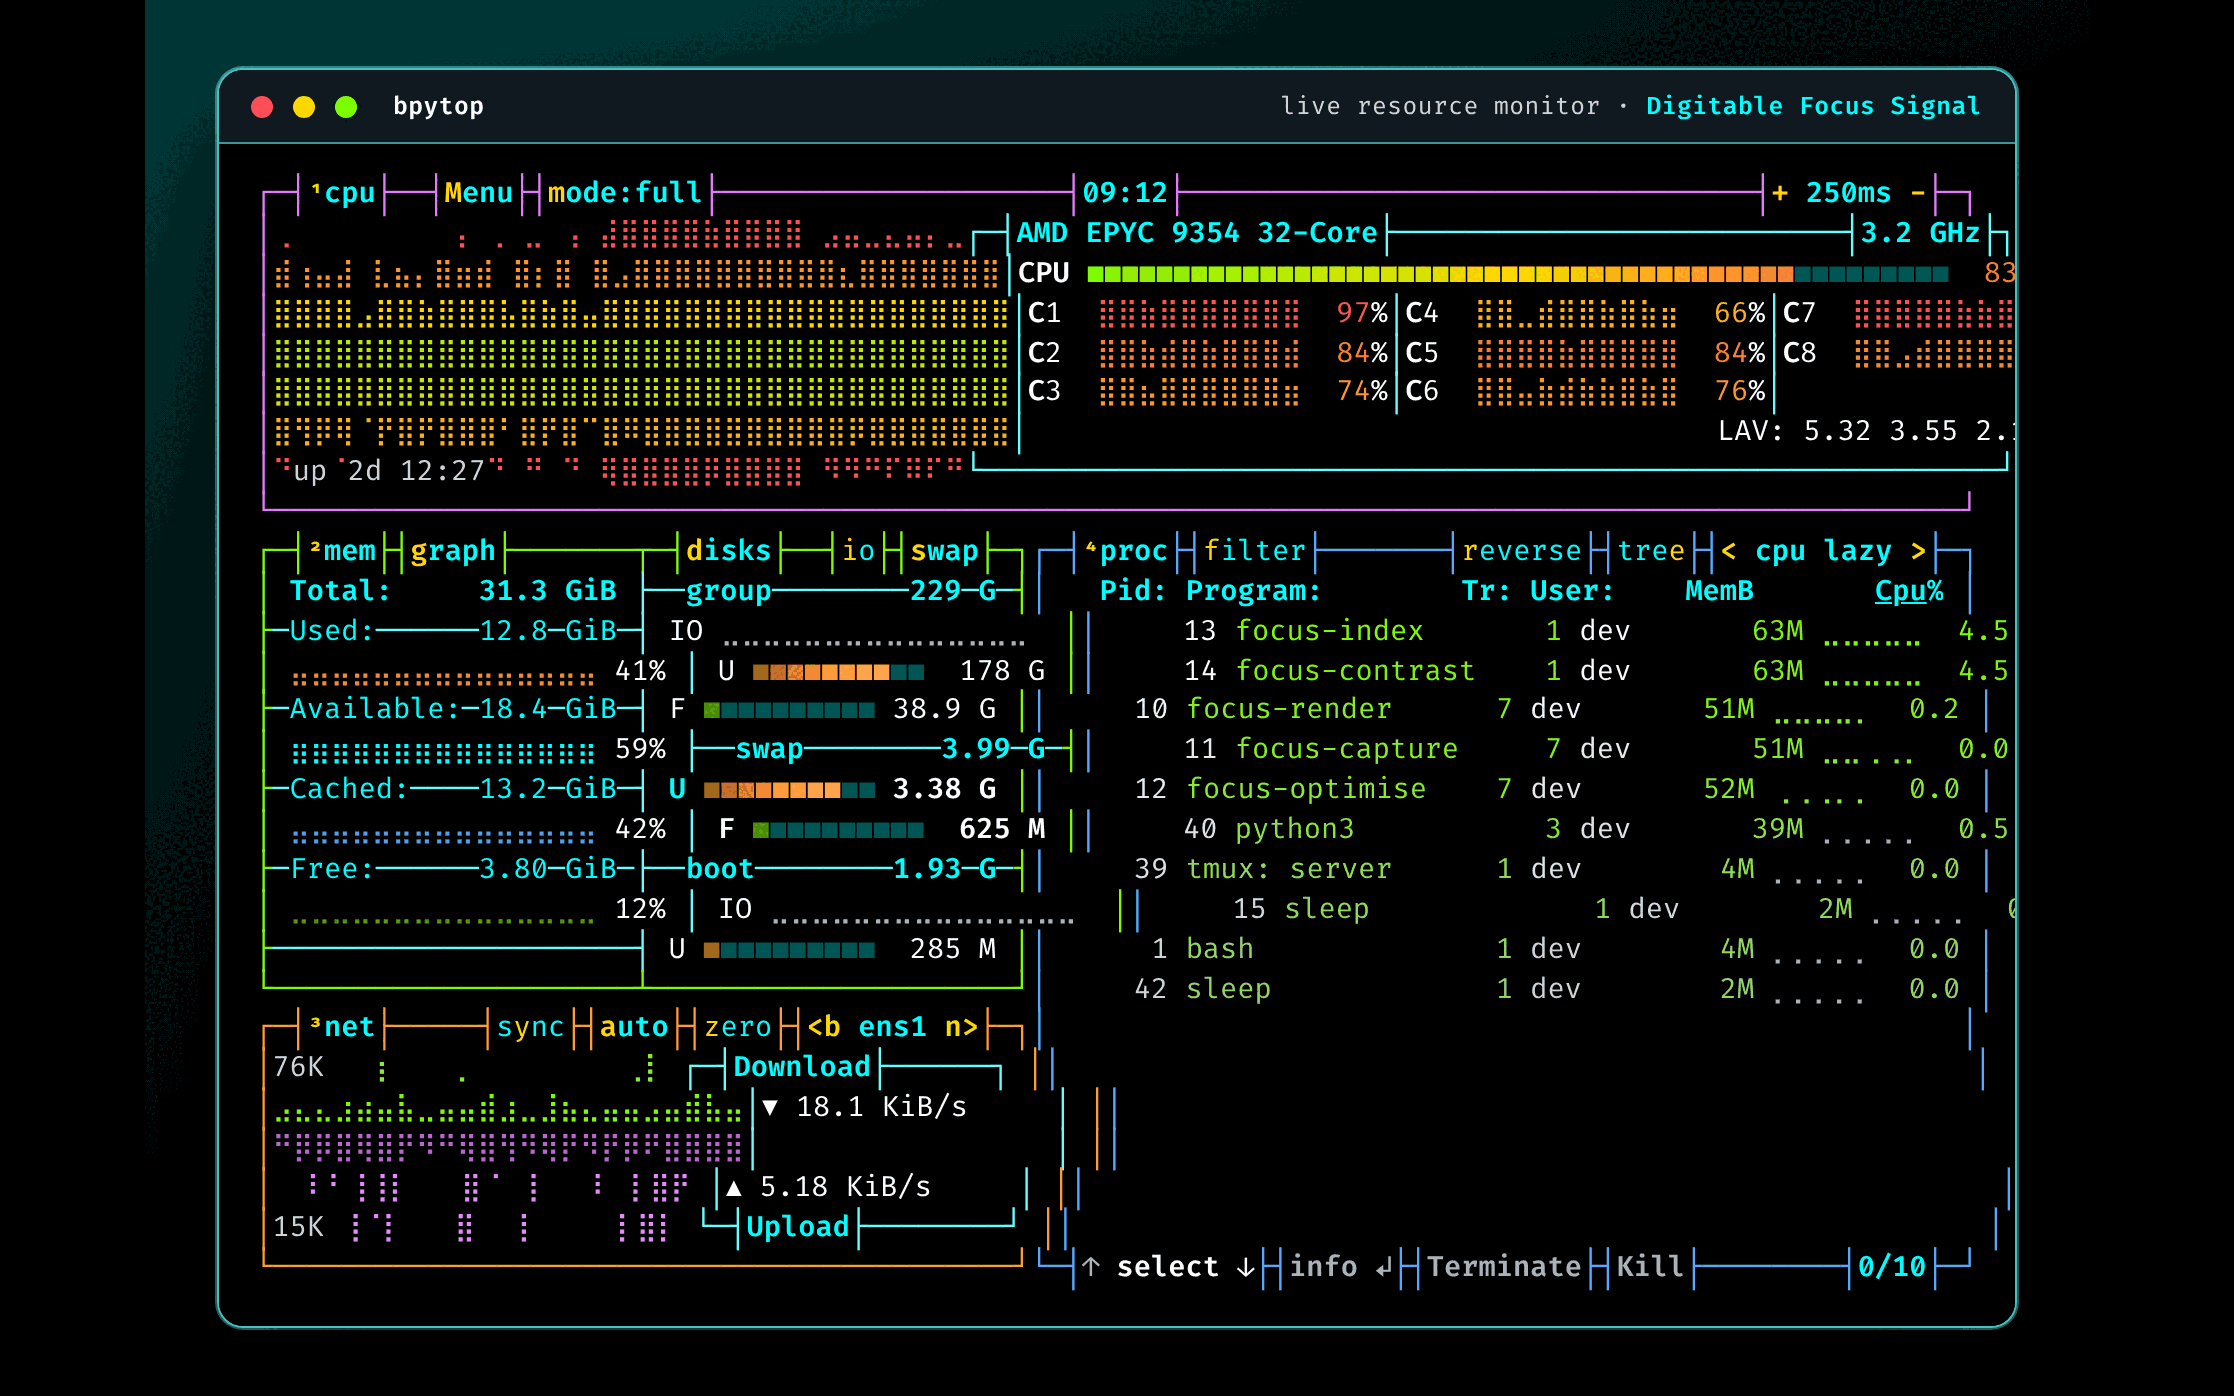Open the bpytop Menu

click(x=479, y=192)
